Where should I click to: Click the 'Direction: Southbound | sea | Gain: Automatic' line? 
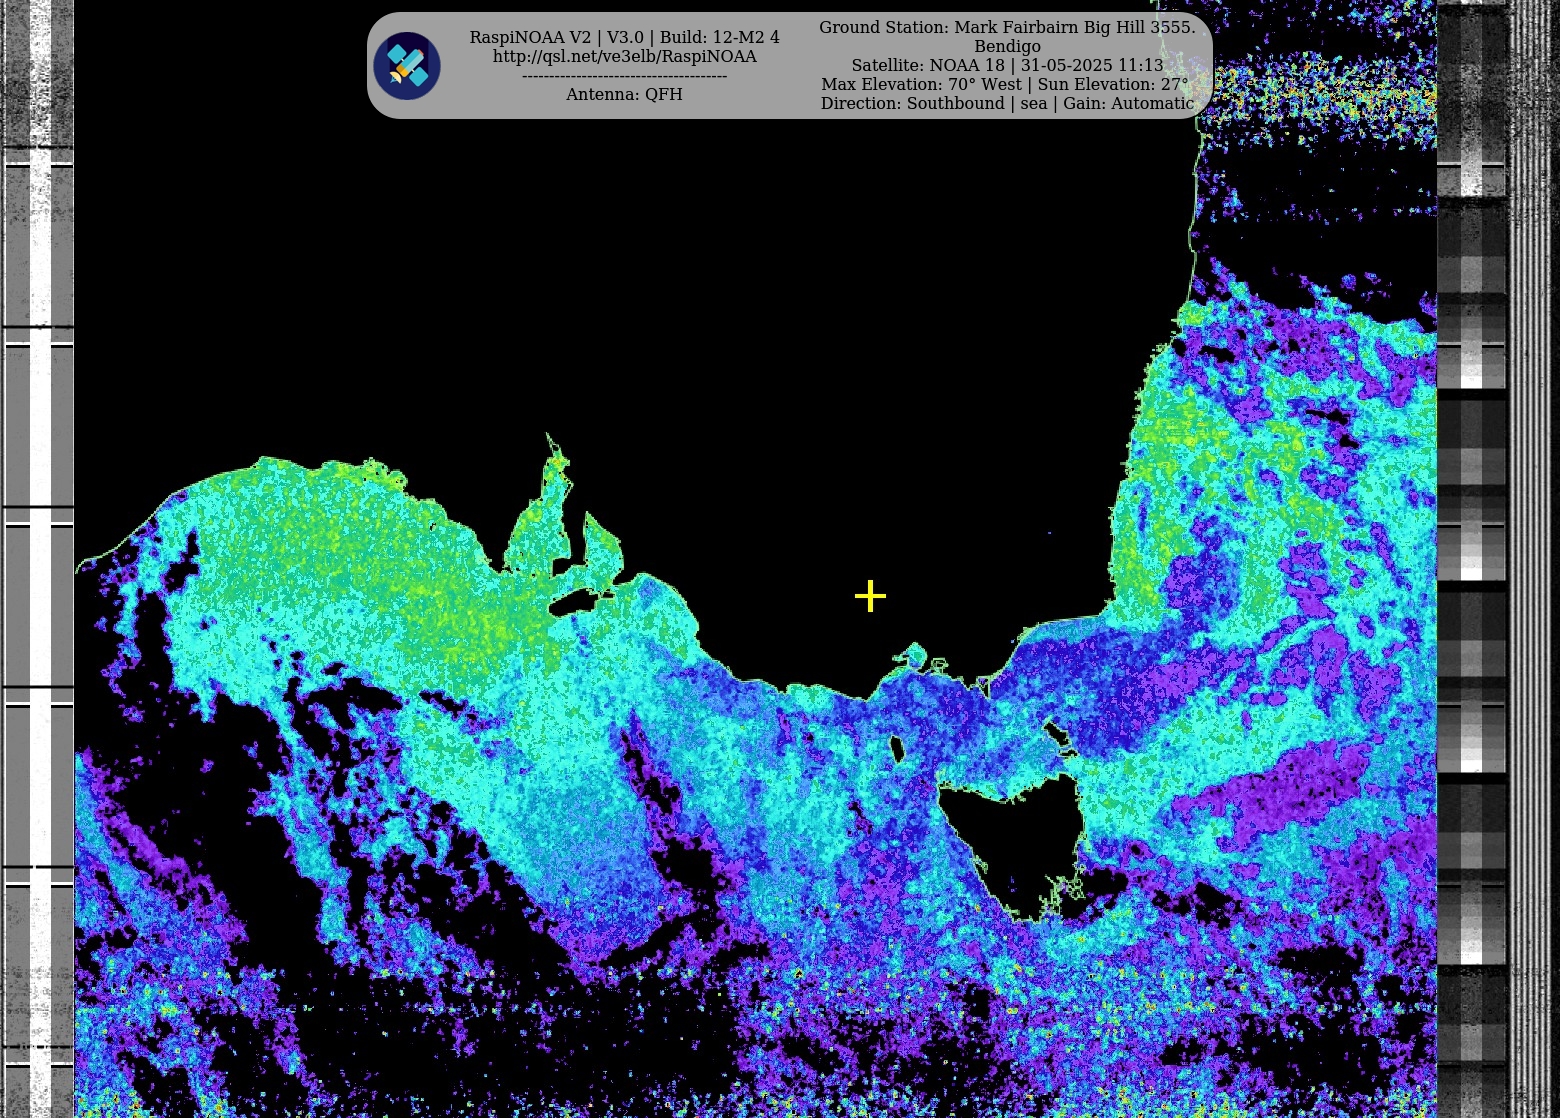click(1007, 104)
